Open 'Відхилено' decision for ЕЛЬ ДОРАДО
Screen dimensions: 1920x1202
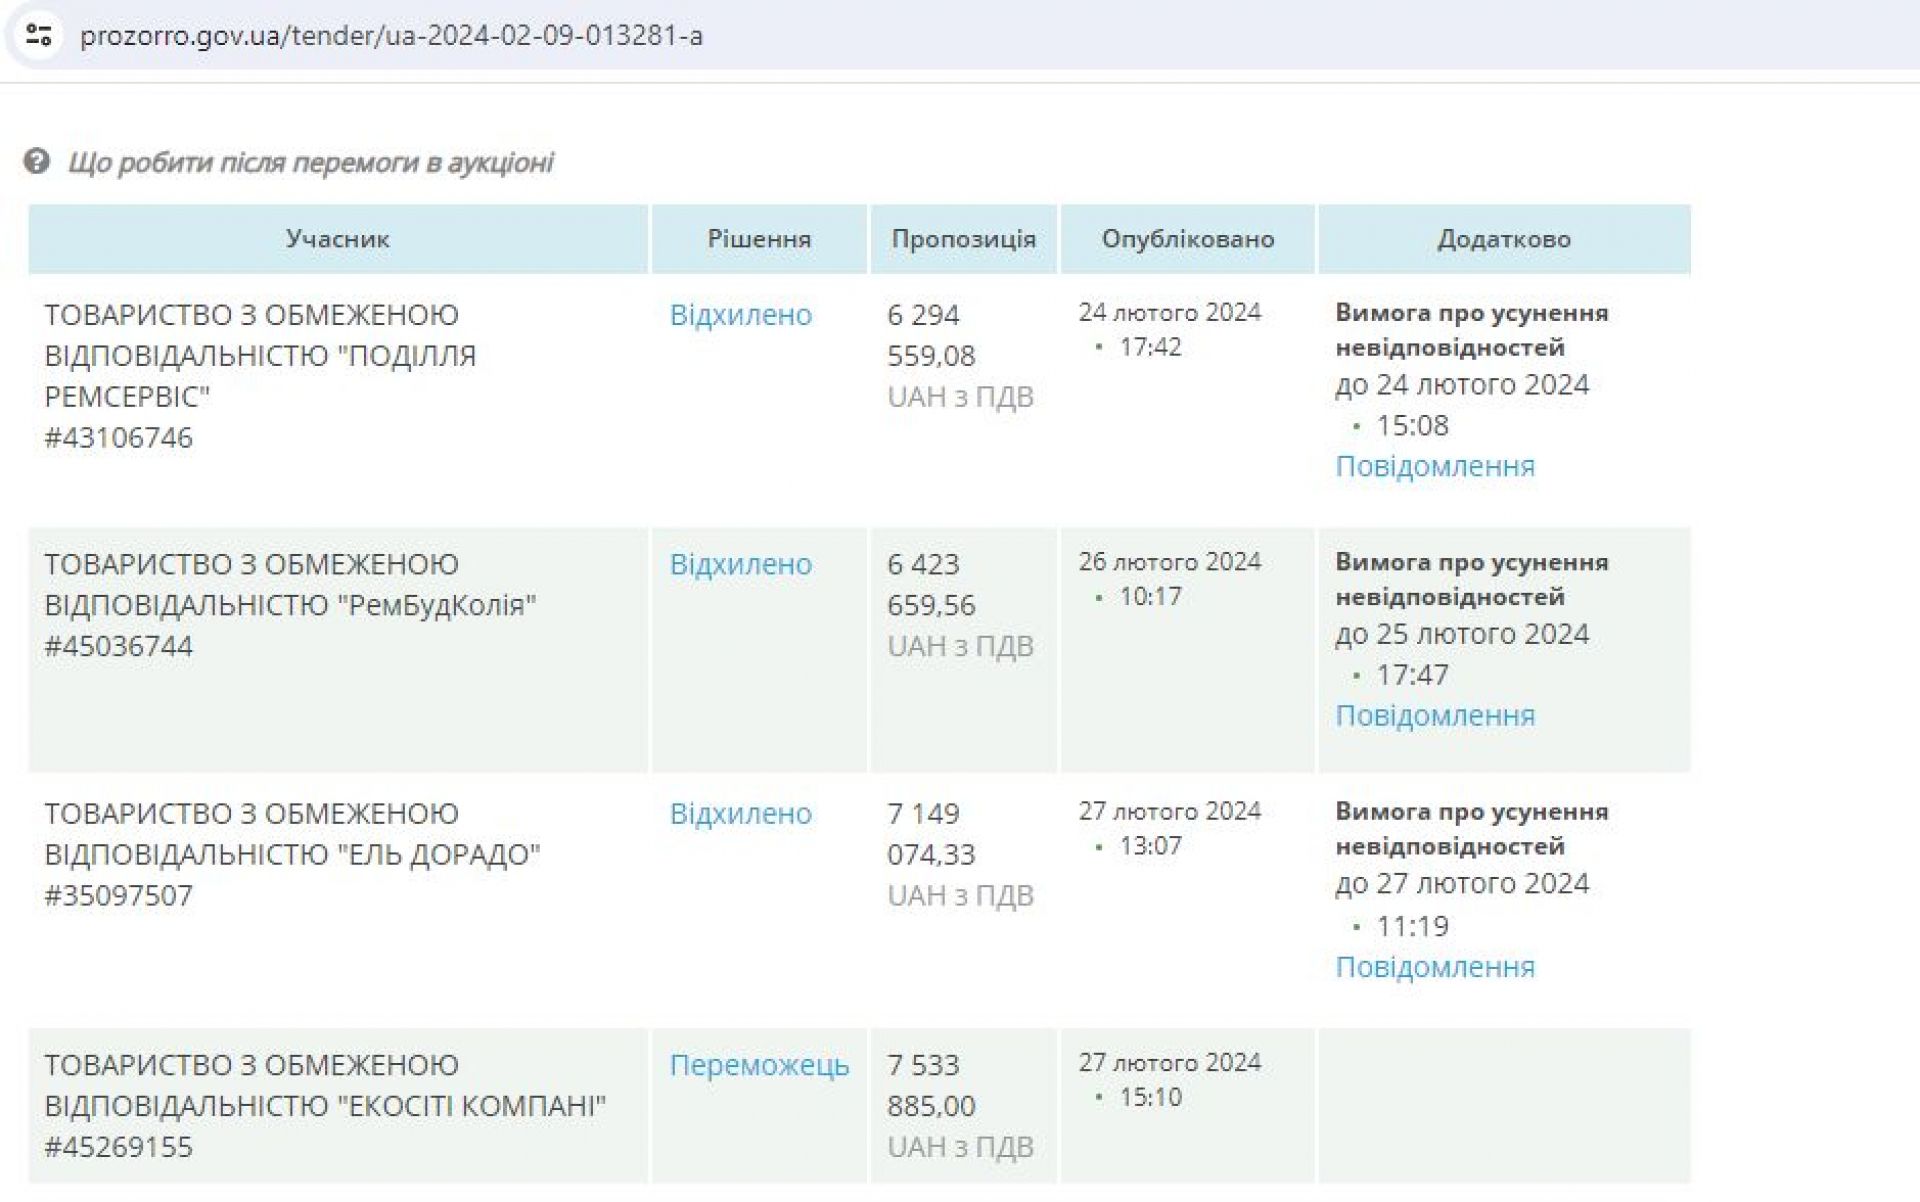coord(740,813)
